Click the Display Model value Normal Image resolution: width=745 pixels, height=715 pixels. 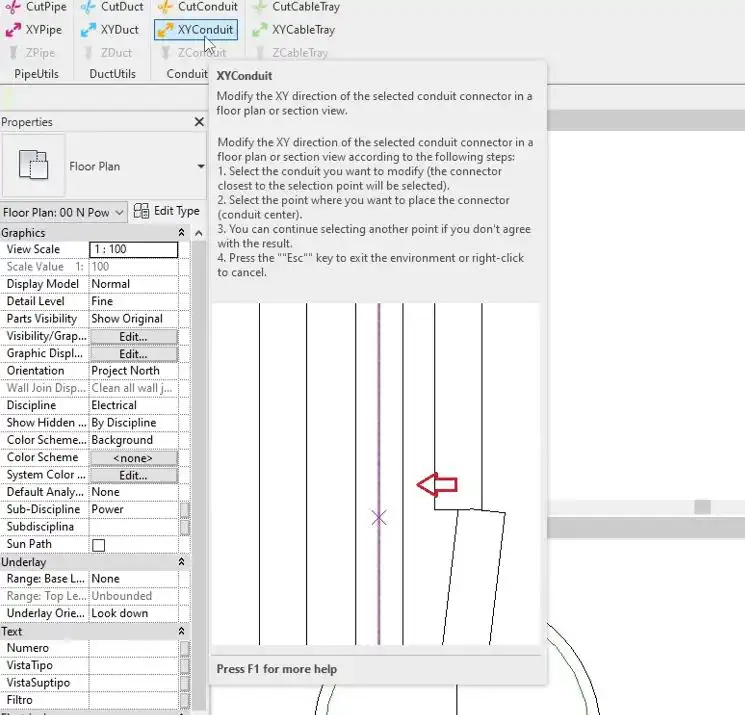[x=134, y=284]
